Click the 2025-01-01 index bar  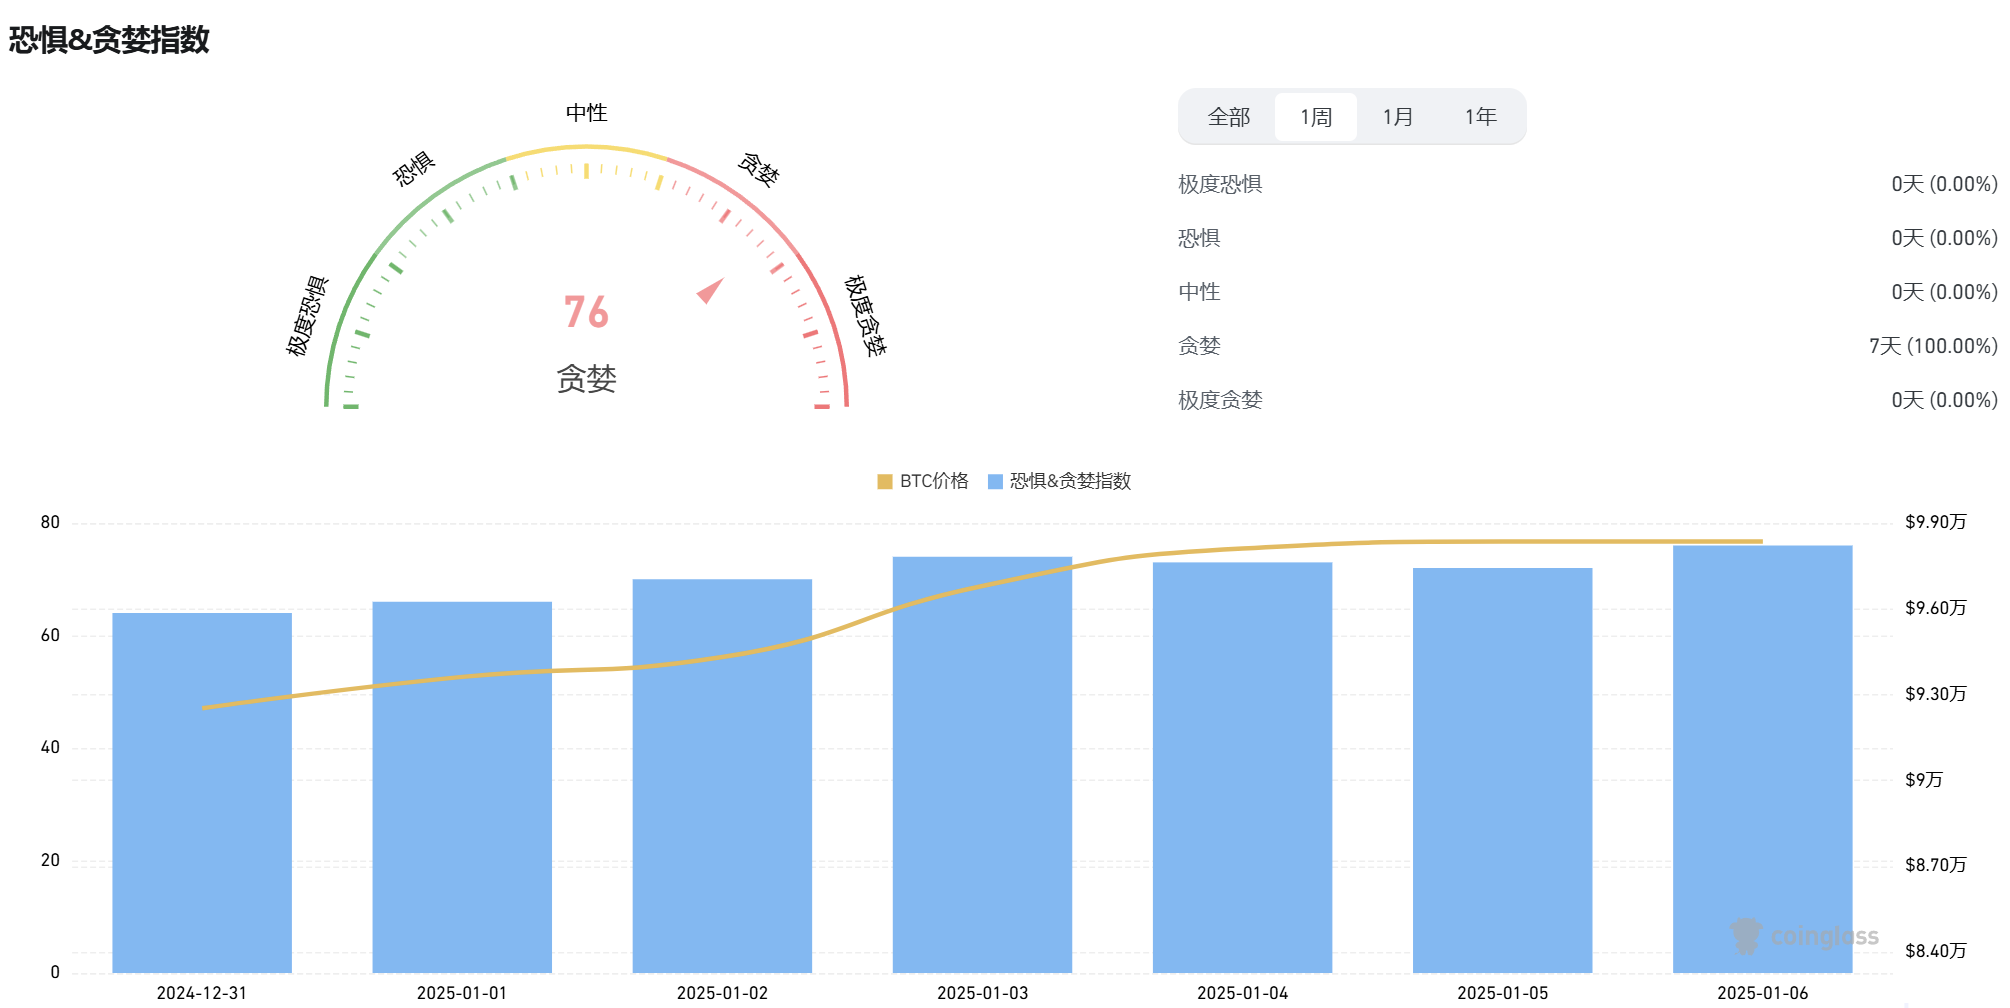point(462,787)
